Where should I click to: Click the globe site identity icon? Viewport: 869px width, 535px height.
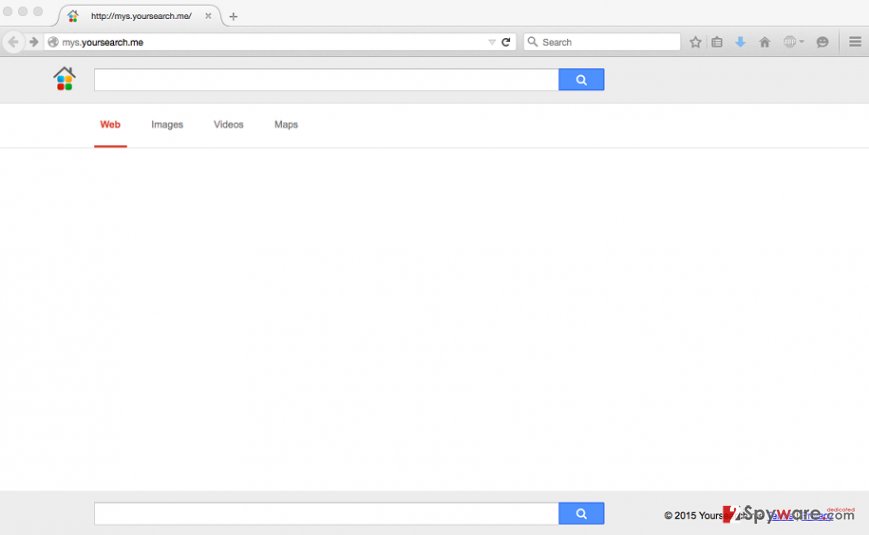coord(53,42)
